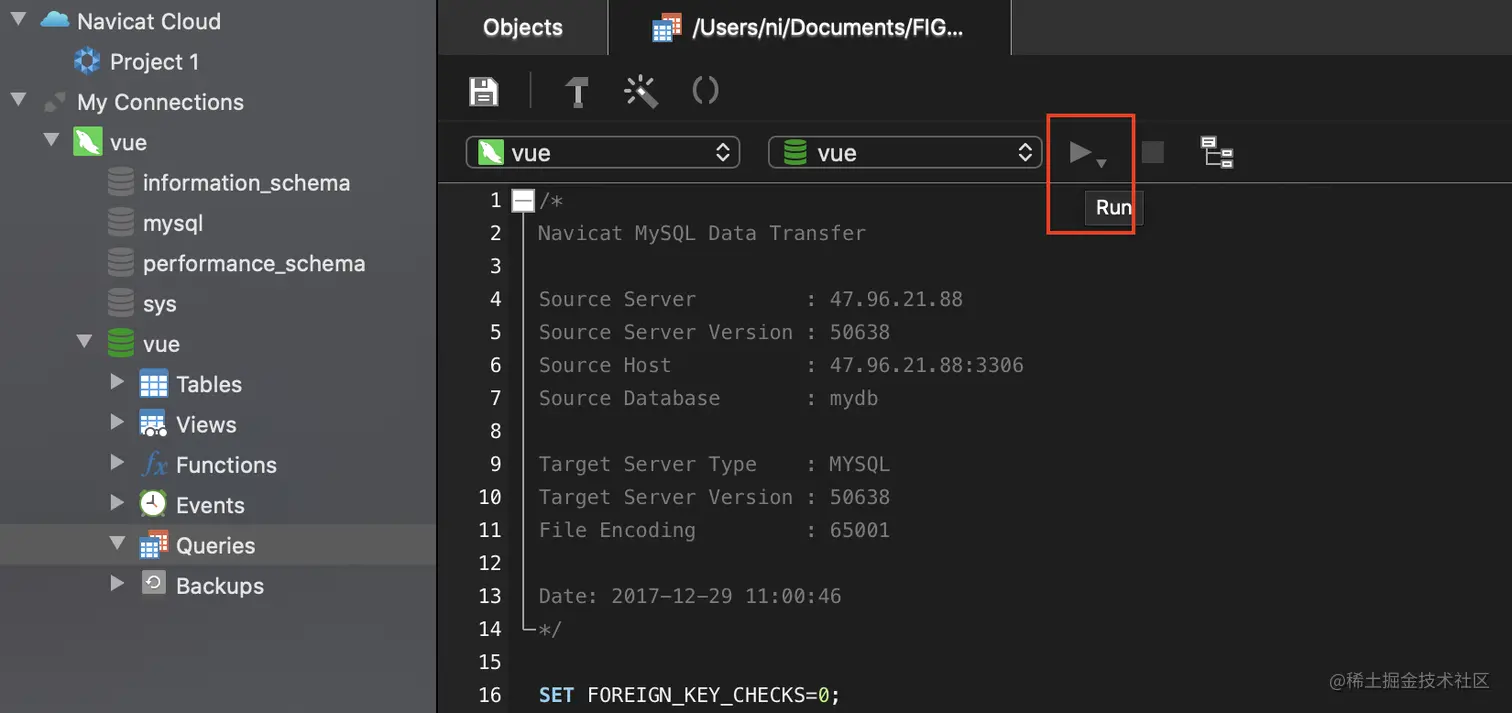
Task: Click line number 15 in the gutter
Action: 490,662
